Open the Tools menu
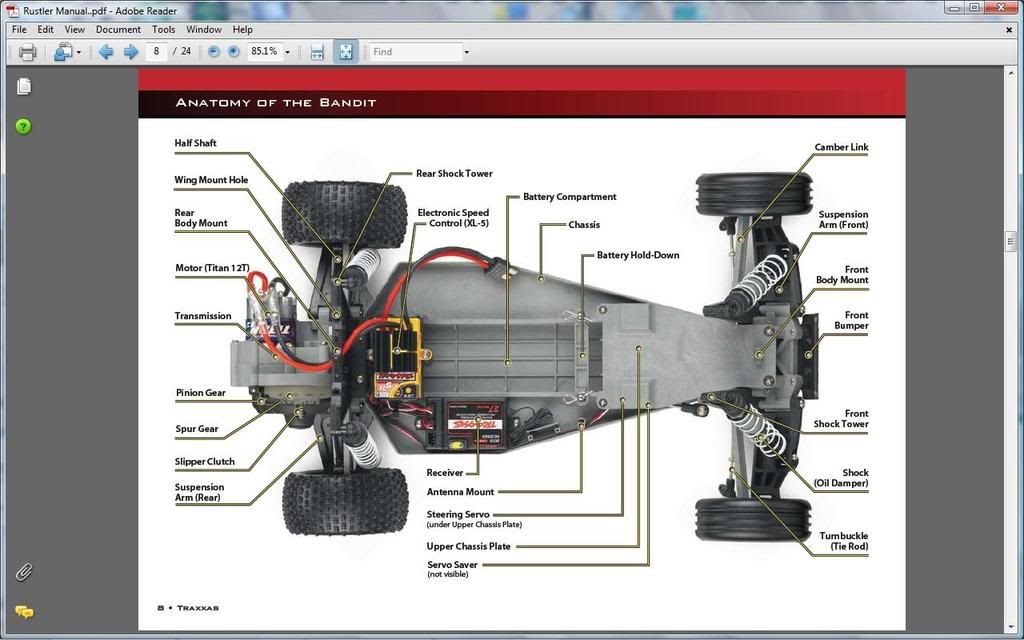This screenshot has height=640, width=1024. [163, 29]
